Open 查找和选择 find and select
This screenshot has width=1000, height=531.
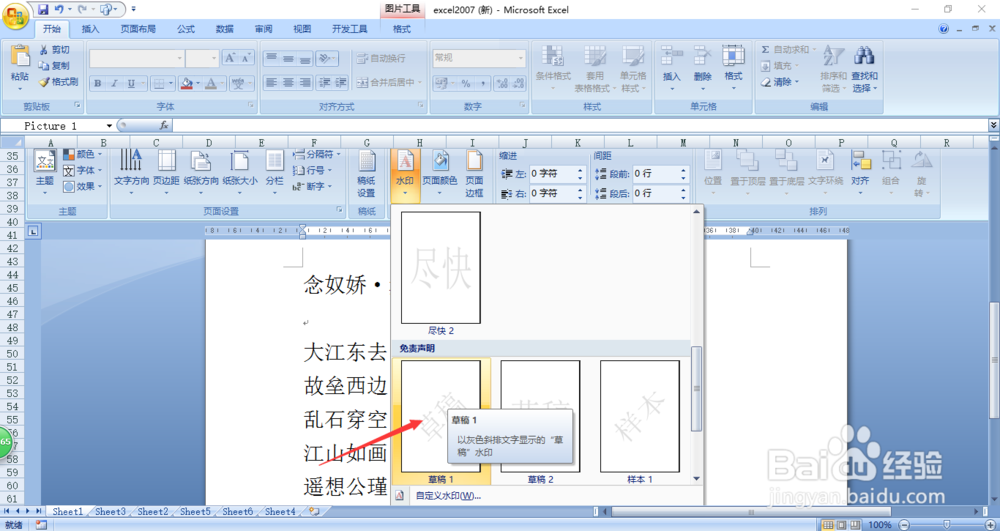[864, 69]
